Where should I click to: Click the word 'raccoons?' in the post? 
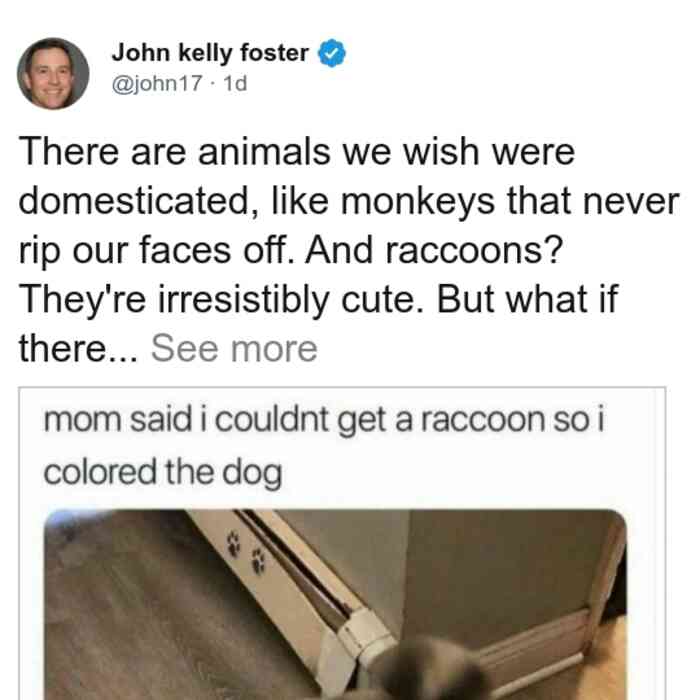pos(473,250)
